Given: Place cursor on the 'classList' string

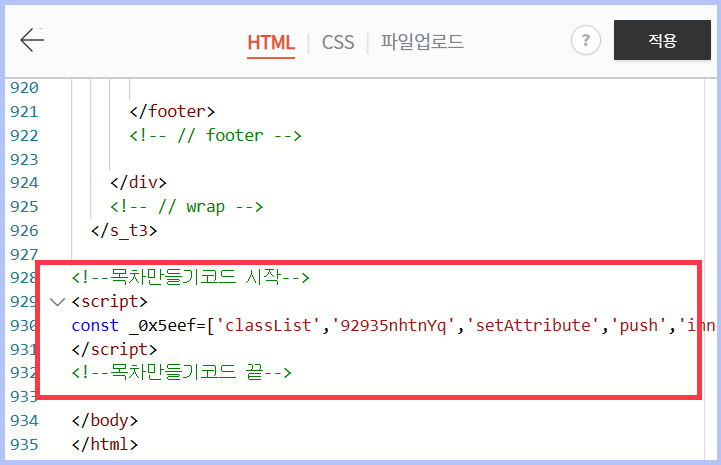Looking at the screenshot, I should 269,326.
